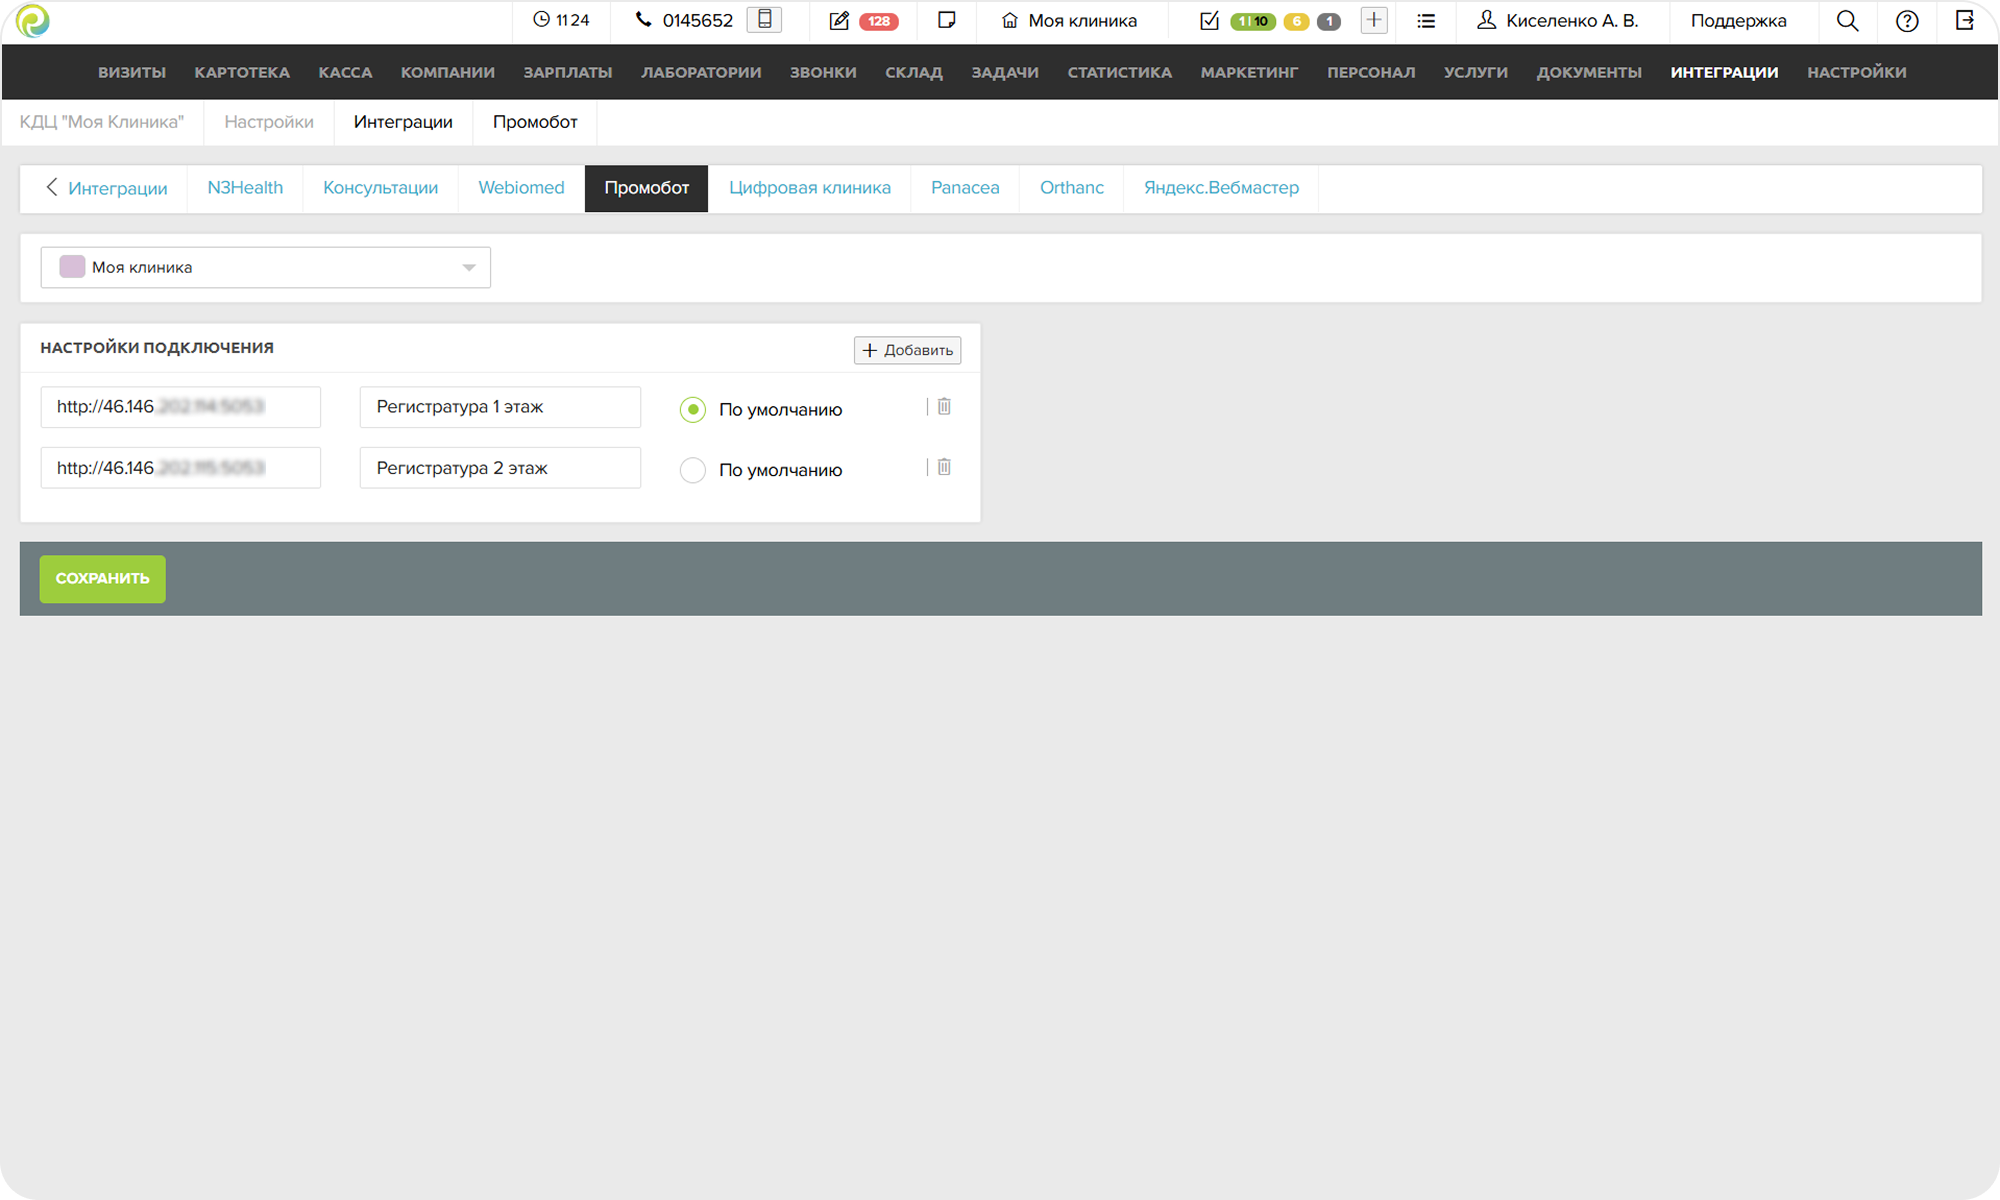This screenshot has width=2000, height=1200.
Task: Click the tasks checkmark icon
Action: (x=1209, y=20)
